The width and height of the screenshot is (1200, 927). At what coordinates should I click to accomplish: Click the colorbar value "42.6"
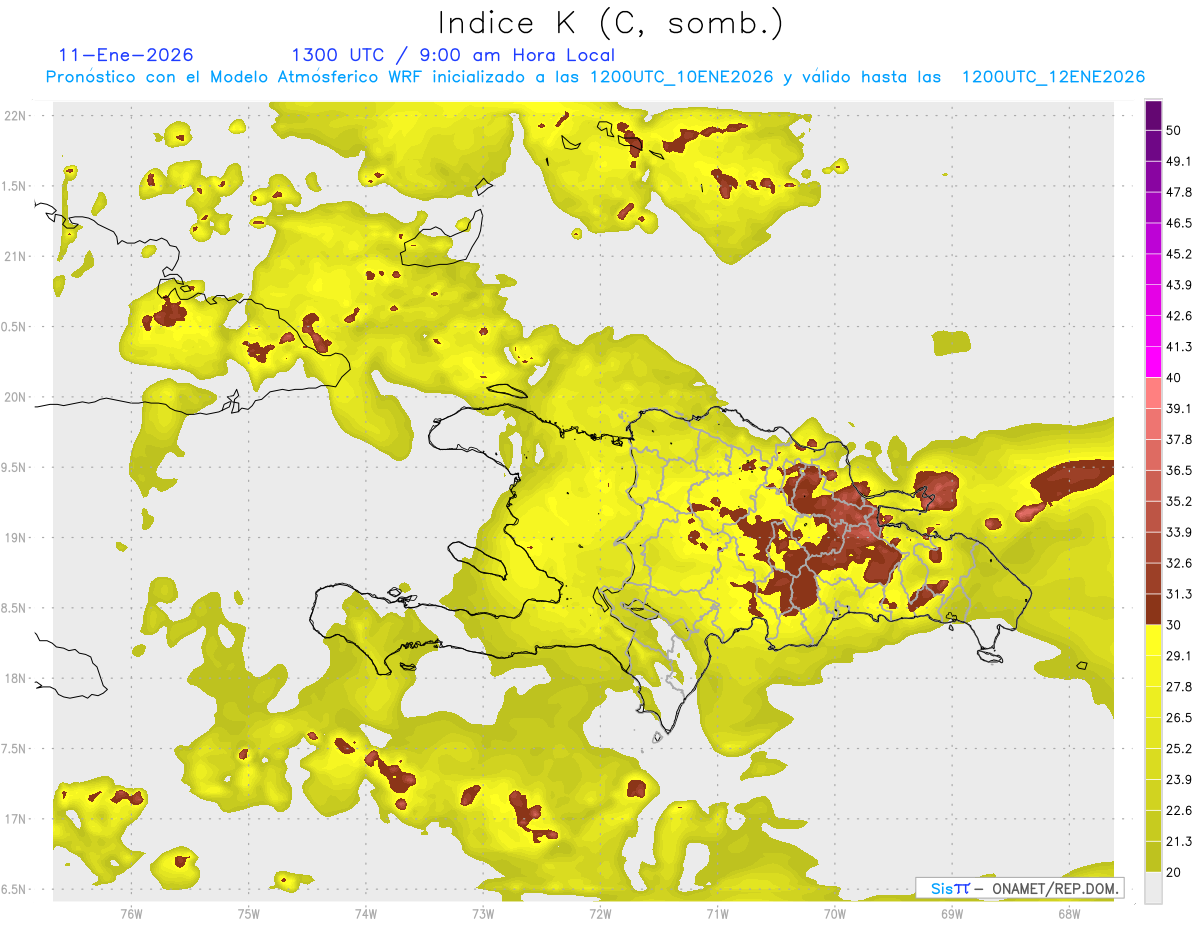coord(1179,316)
